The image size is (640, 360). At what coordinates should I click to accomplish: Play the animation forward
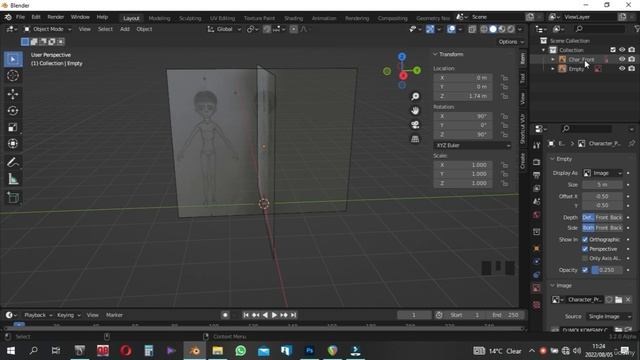274,315
